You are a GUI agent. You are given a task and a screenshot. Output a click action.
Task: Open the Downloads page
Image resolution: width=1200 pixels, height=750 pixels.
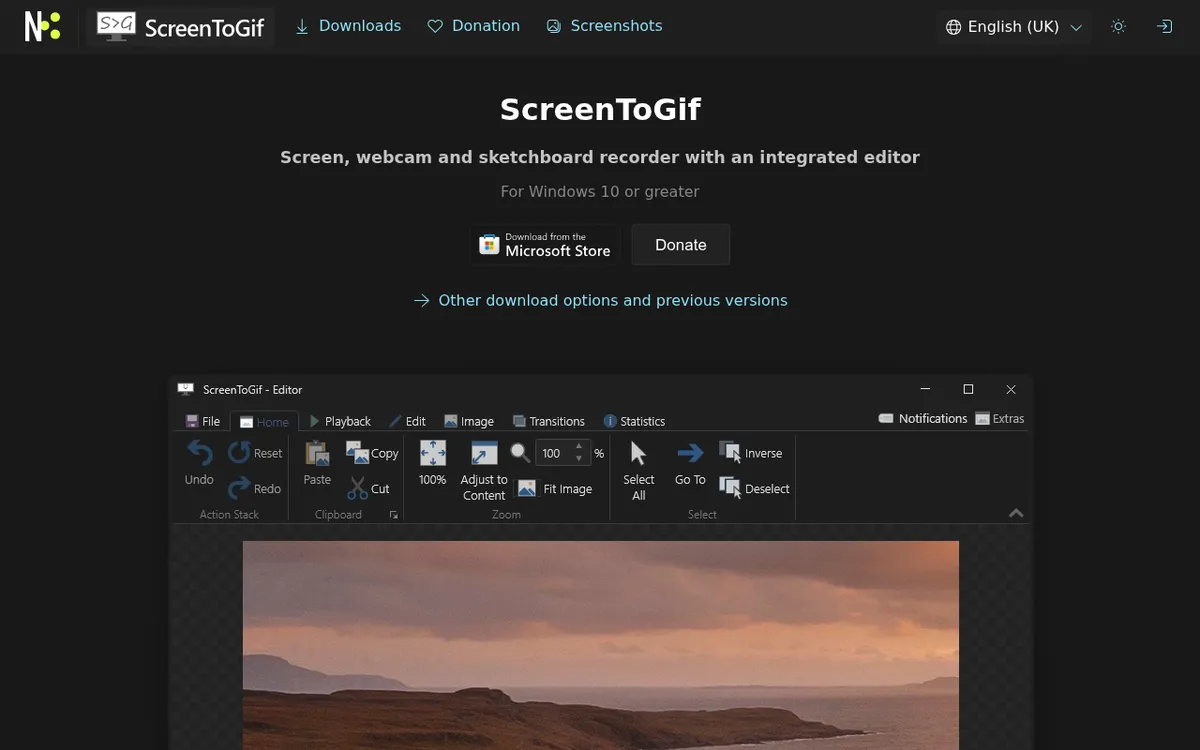pyautogui.click(x=348, y=26)
